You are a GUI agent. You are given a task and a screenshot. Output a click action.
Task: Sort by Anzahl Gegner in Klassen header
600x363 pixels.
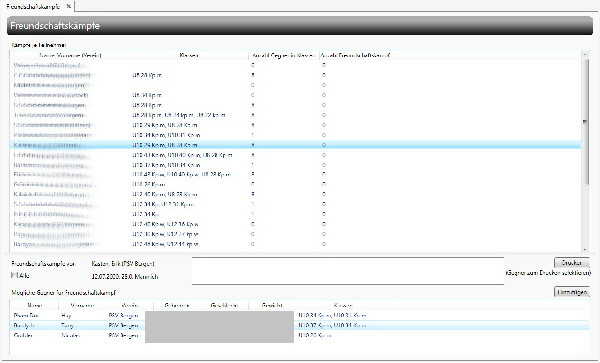pyautogui.click(x=284, y=55)
